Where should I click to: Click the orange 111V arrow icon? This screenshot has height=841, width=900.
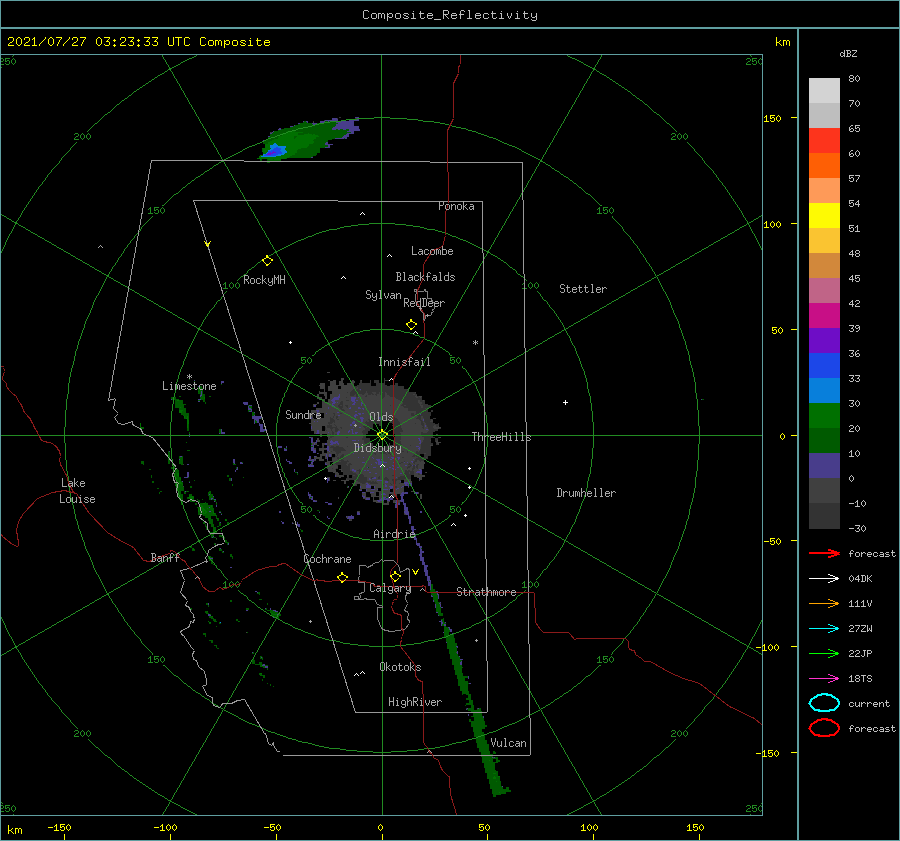point(824,603)
